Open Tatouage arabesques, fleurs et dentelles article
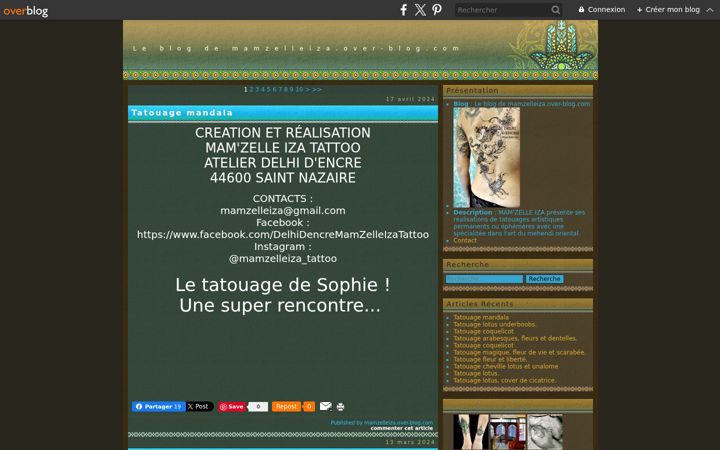 click(x=515, y=338)
